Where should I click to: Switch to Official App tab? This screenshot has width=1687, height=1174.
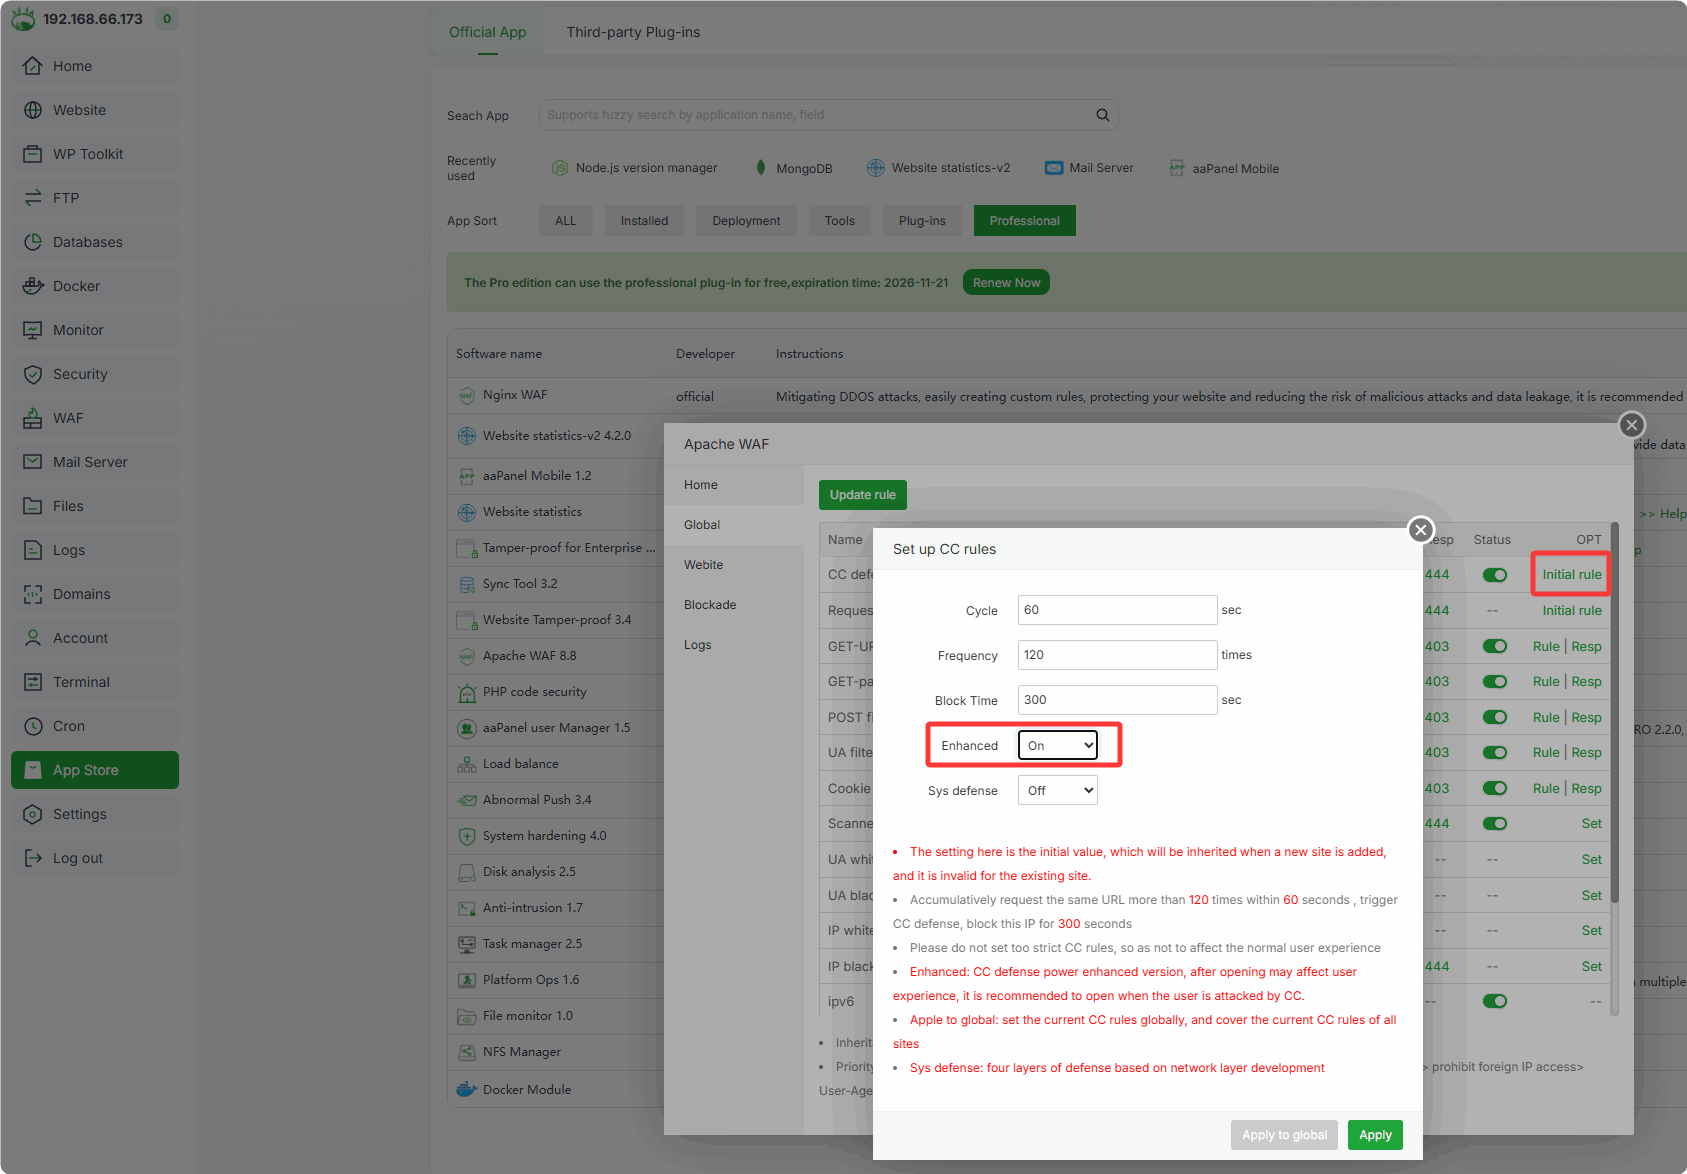click(x=487, y=32)
